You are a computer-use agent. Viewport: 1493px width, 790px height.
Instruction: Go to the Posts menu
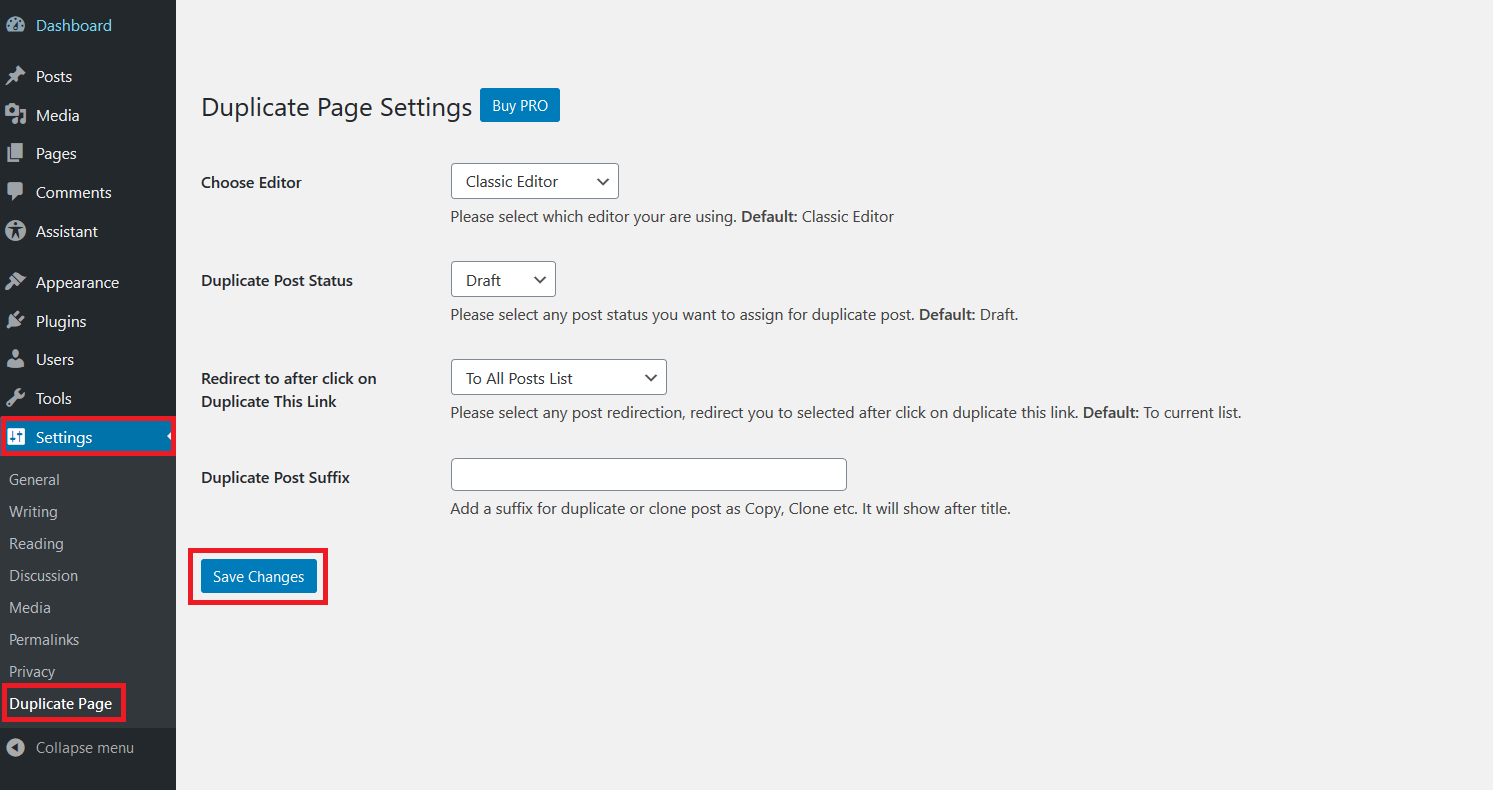click(54, 76)
